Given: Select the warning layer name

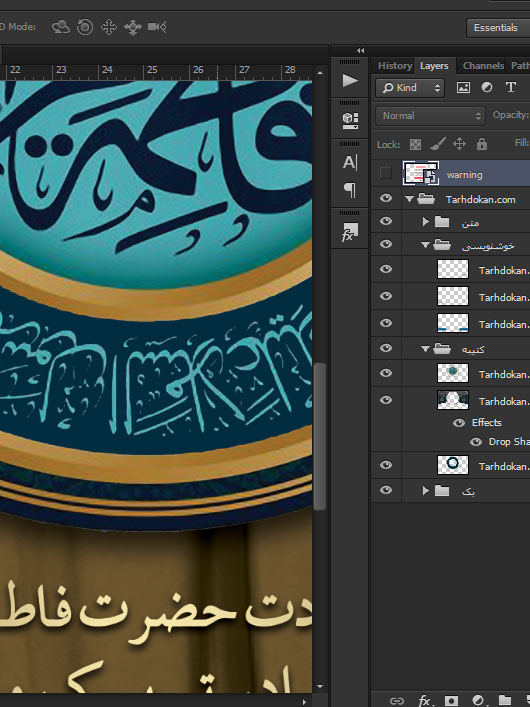Looking at the screenshot, I should [x=464, y=175].
